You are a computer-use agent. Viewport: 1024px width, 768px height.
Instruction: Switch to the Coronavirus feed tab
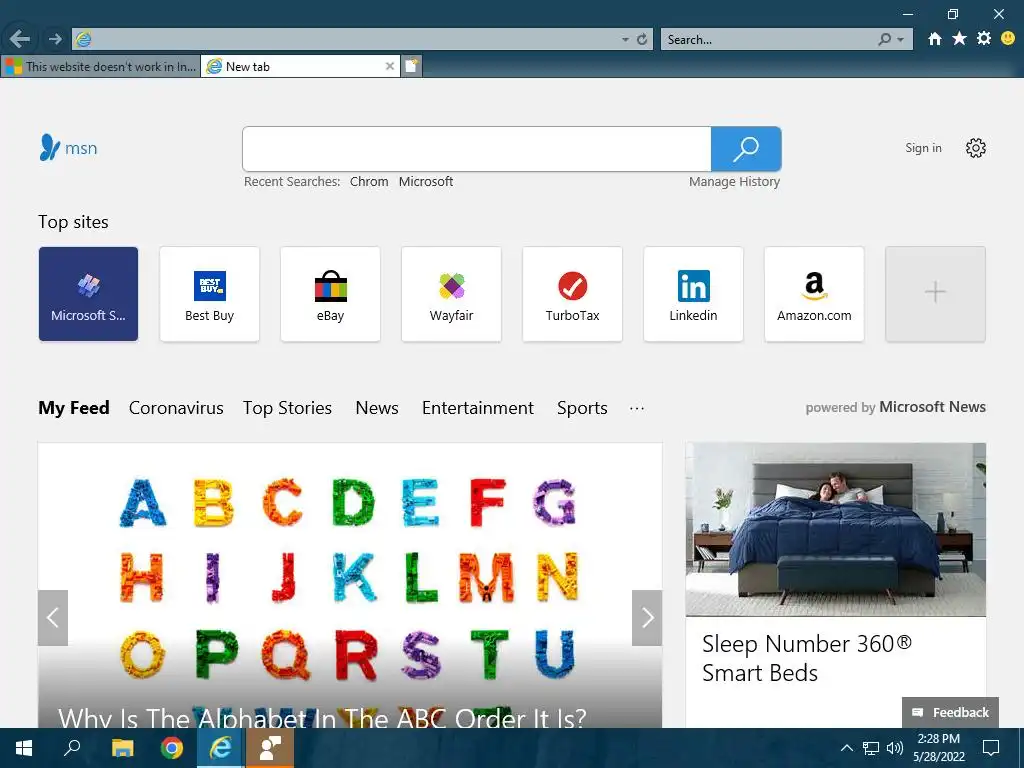click(x=176, y=408)
